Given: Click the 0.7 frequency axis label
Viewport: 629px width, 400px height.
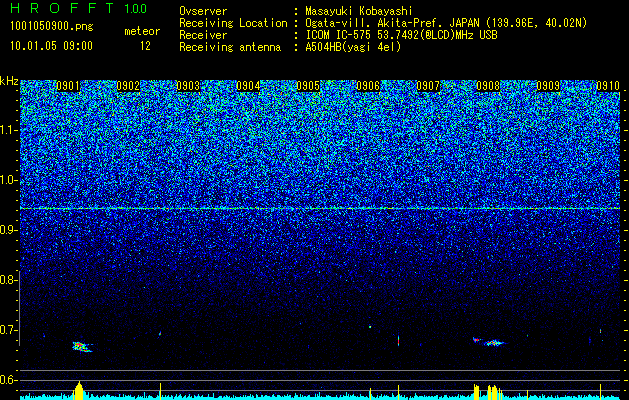Looking at the screenshot, I should (7, 330).
